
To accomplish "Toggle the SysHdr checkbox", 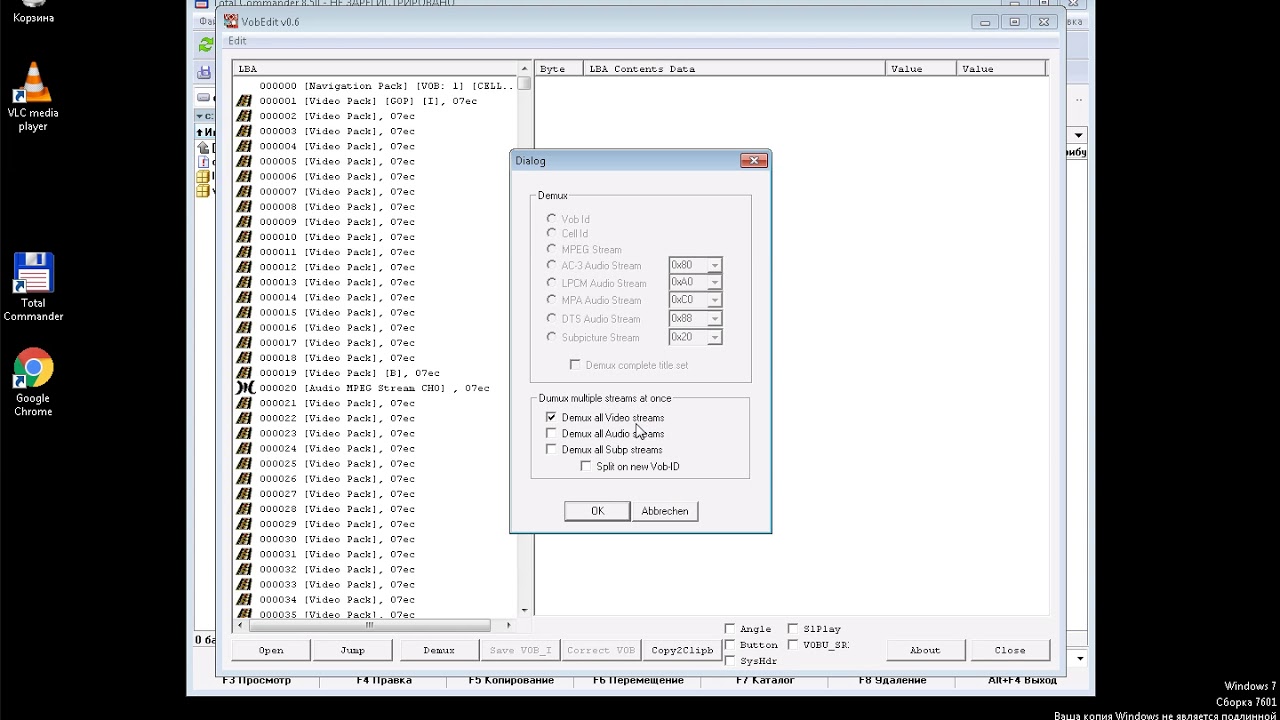I will tap(730, 660).
